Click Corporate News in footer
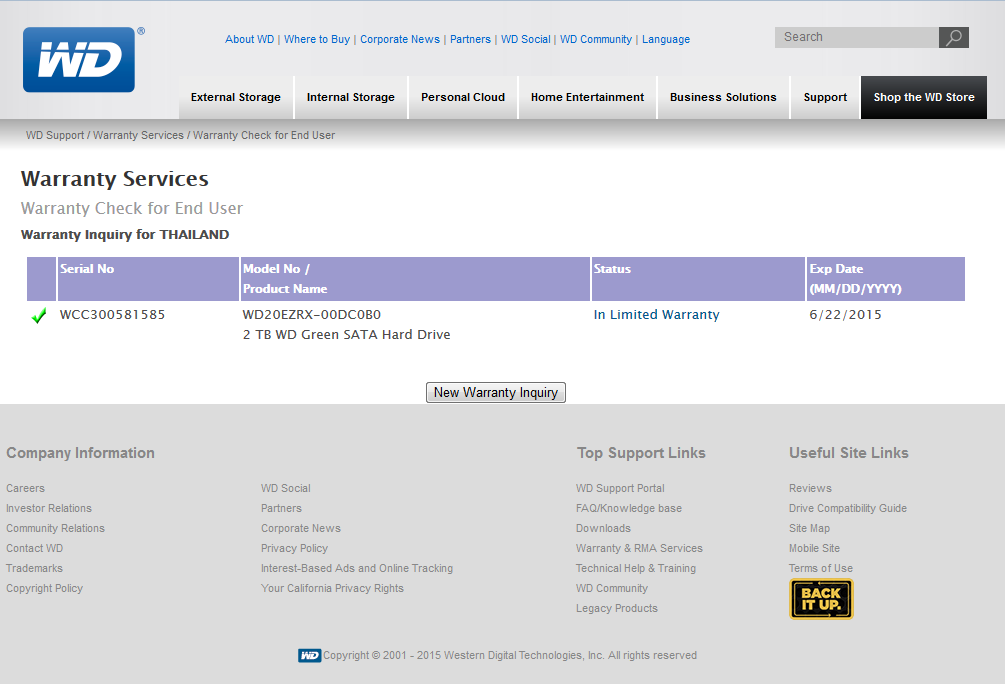Screen dimensions: 1005x684 coord(301,528)
